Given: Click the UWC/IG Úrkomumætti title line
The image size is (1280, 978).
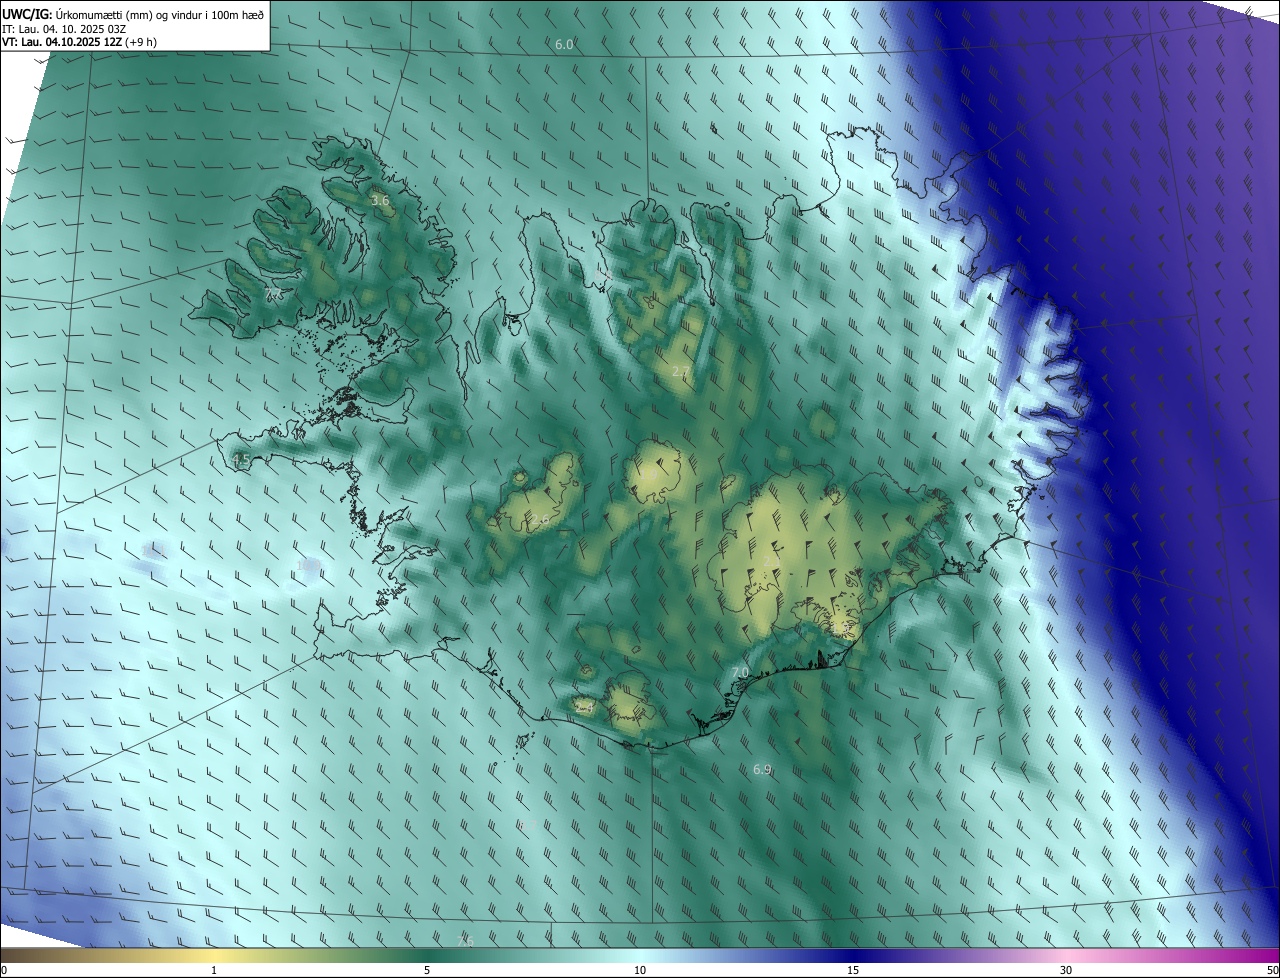Looking at the screenshot, I should tap(134, 14).
